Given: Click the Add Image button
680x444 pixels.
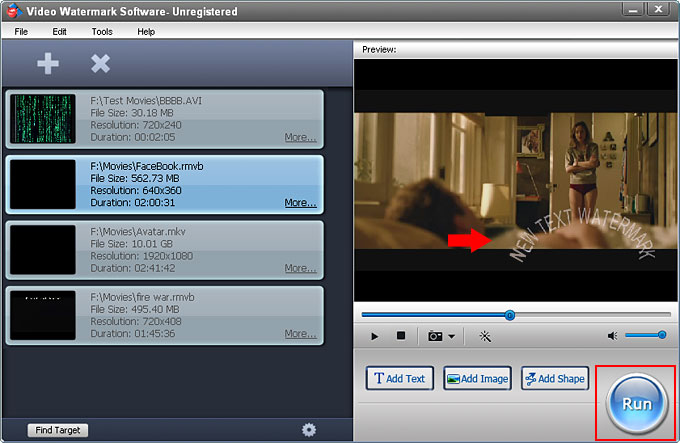Looking at the screenshot, I should [x=477, y=379].
